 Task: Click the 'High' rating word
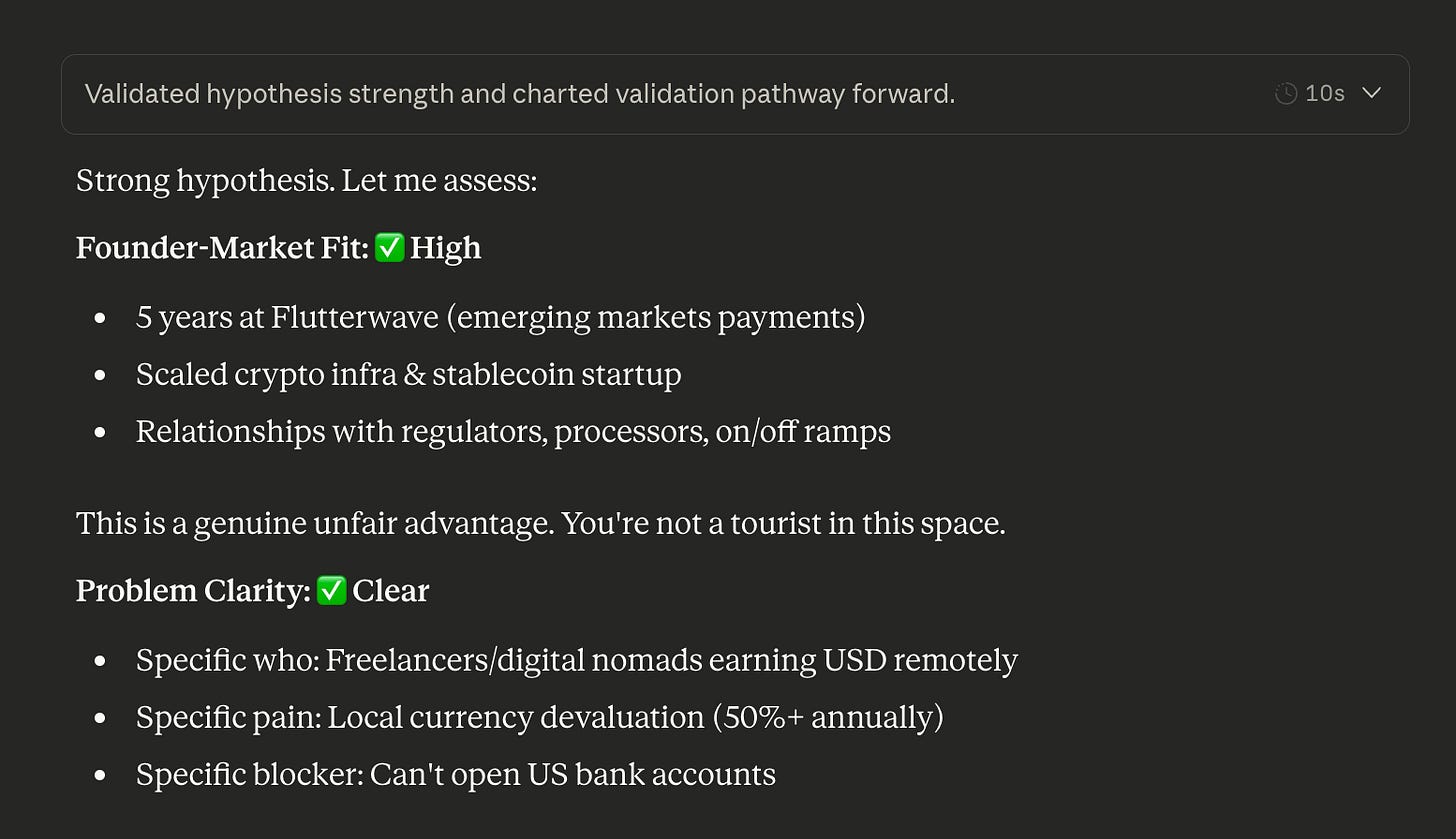pos(446,248)
